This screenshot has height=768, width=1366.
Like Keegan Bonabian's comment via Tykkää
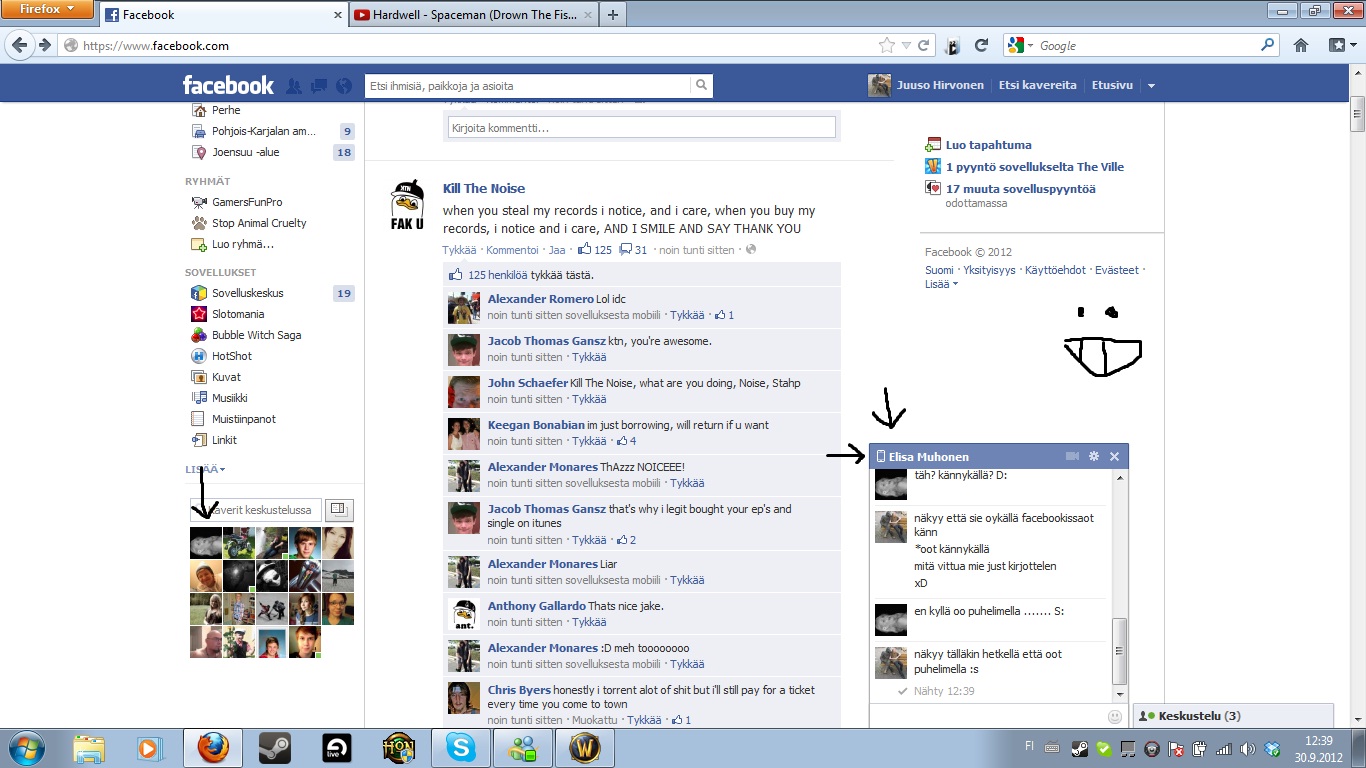[589, 441]
